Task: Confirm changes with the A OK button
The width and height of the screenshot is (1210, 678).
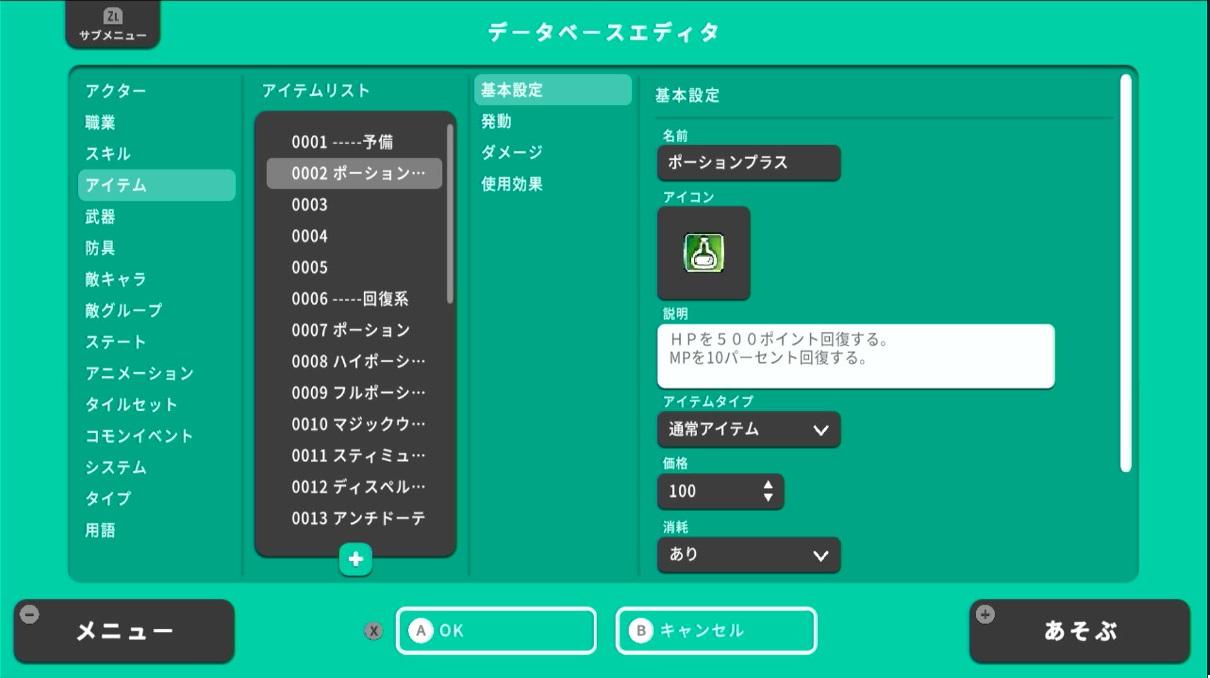Action: [x=497, y=631]
